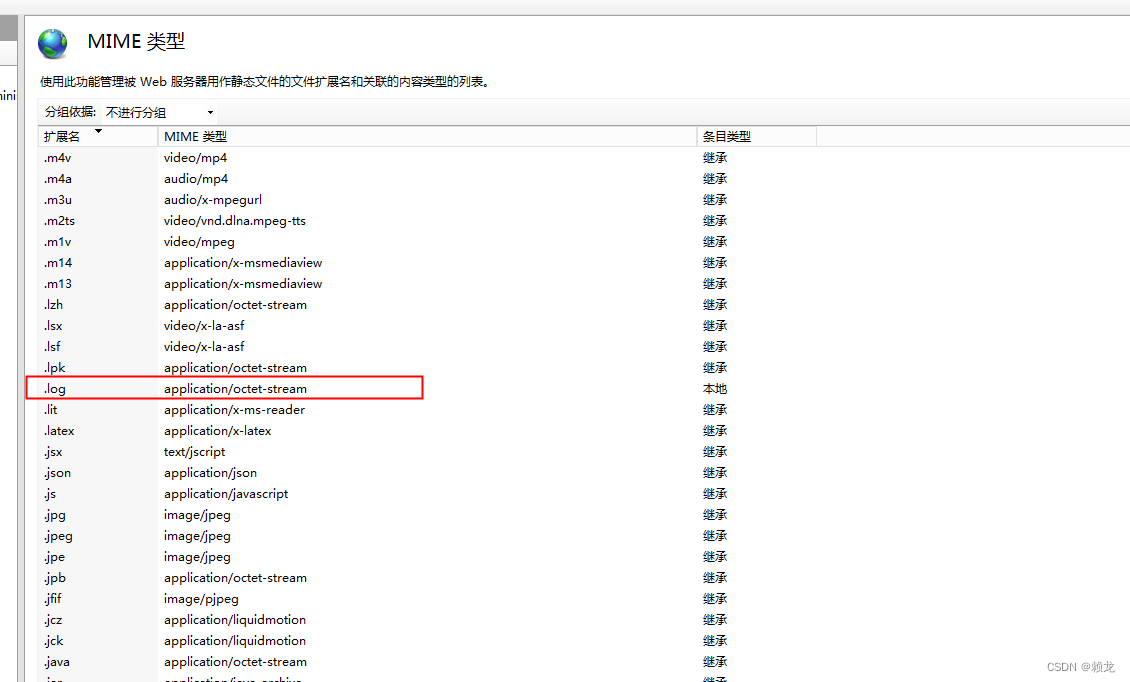Click the video/mp4 MIME type cell

pyautogui.click(x=195, y=158)
